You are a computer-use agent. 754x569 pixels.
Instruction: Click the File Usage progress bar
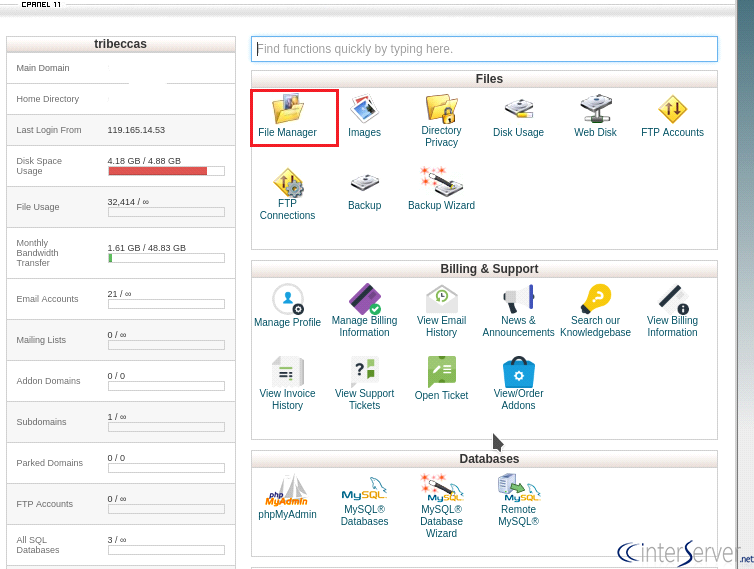pyautogui.click(x=166, y=212)
